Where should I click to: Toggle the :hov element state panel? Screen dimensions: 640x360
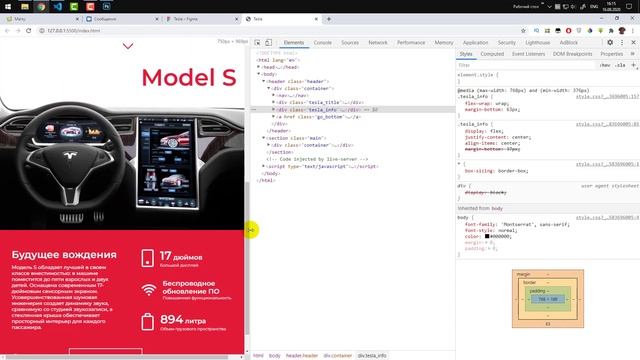605,65
